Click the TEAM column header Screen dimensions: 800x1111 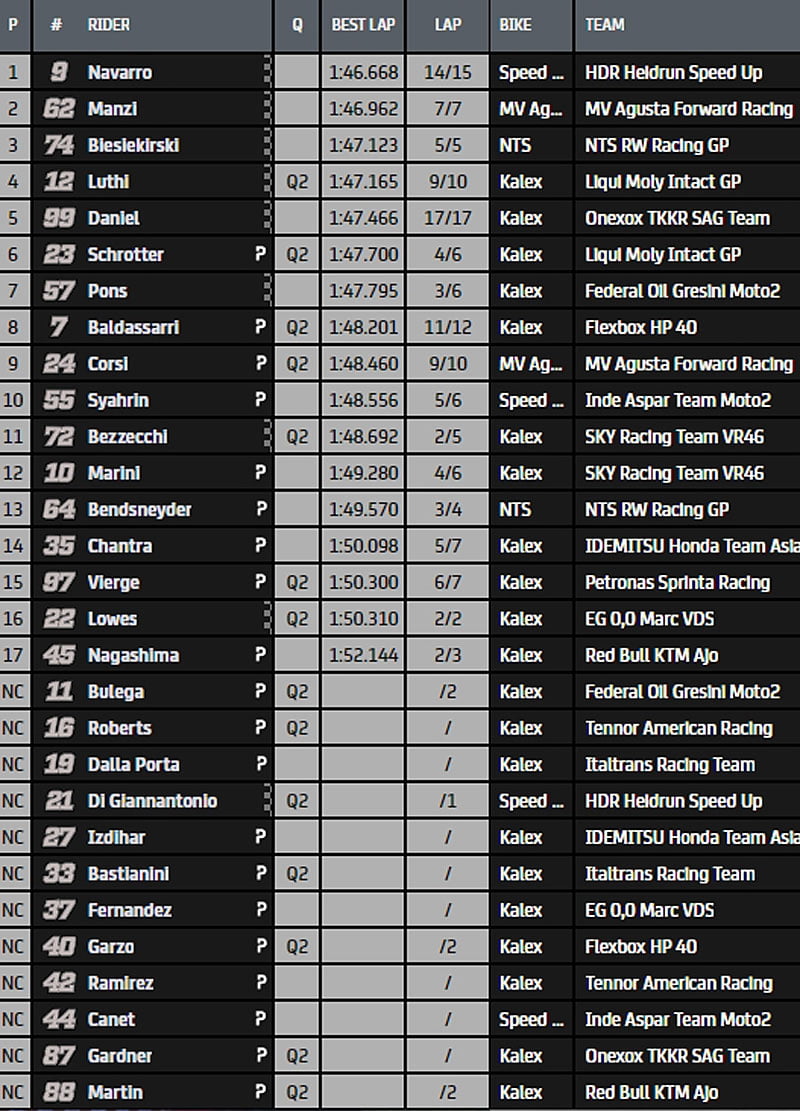coord(605,24)
